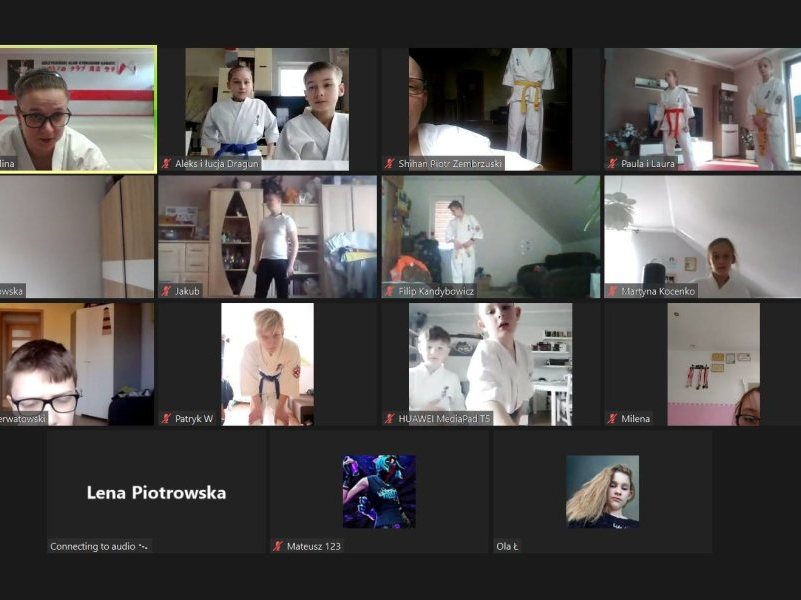Click muted mic icon beside Martyna Kocenko
801x600 pixels.
pos(612,291)
